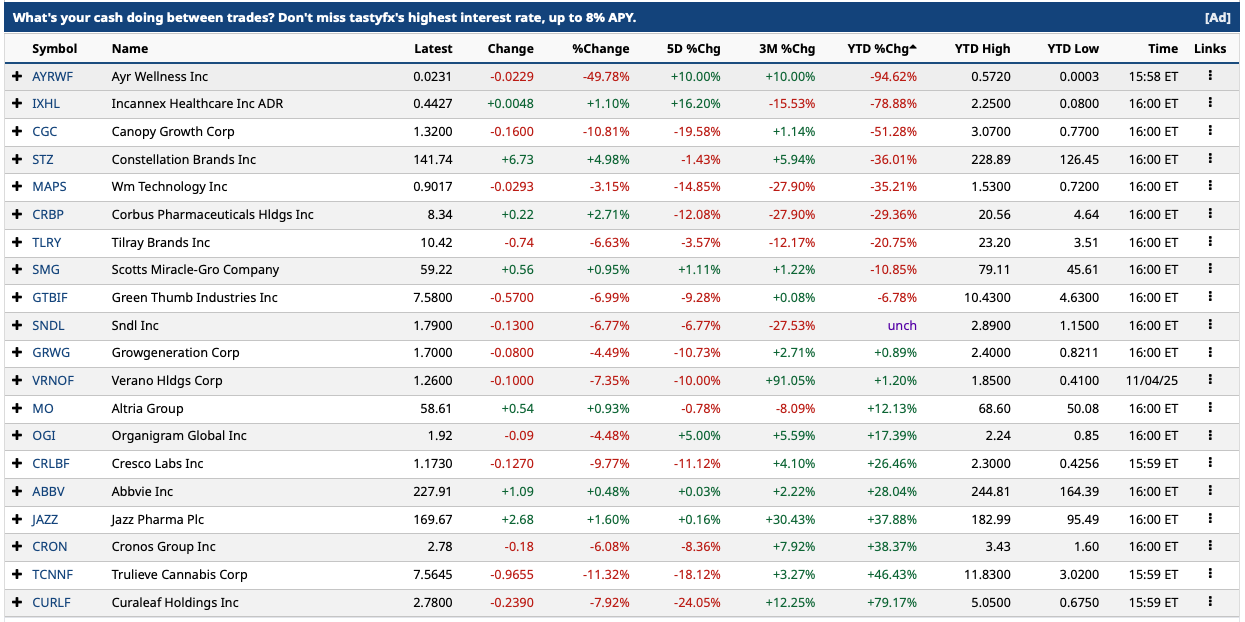Screen dimensions: 1245x622
Task: Sort by YTD High column header
Action: tap(982, 48)
